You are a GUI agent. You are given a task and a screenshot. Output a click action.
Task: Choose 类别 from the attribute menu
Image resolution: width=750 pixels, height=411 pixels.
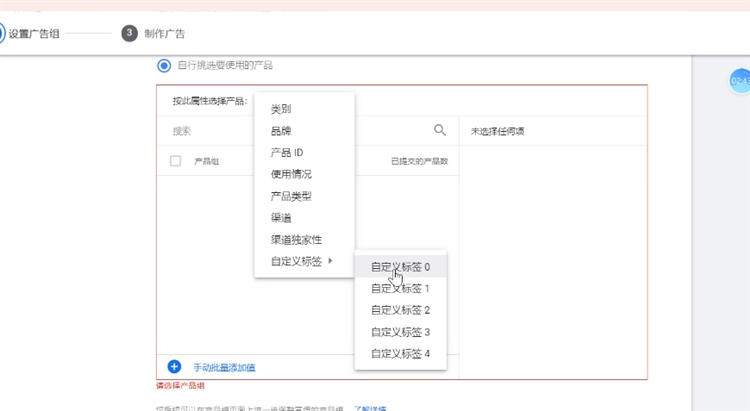click(281, 109)
